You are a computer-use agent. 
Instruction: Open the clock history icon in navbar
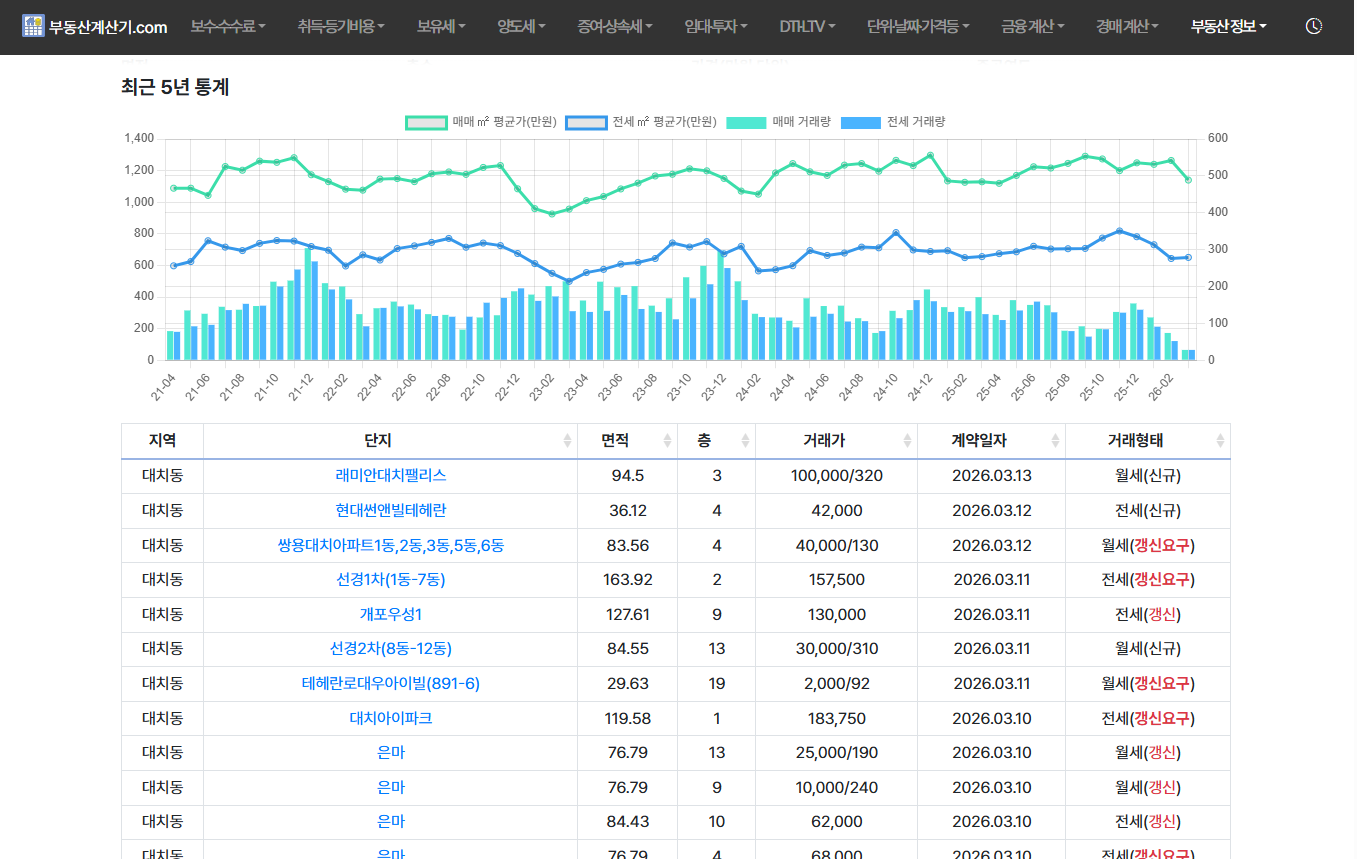[x=1313, y=27]
